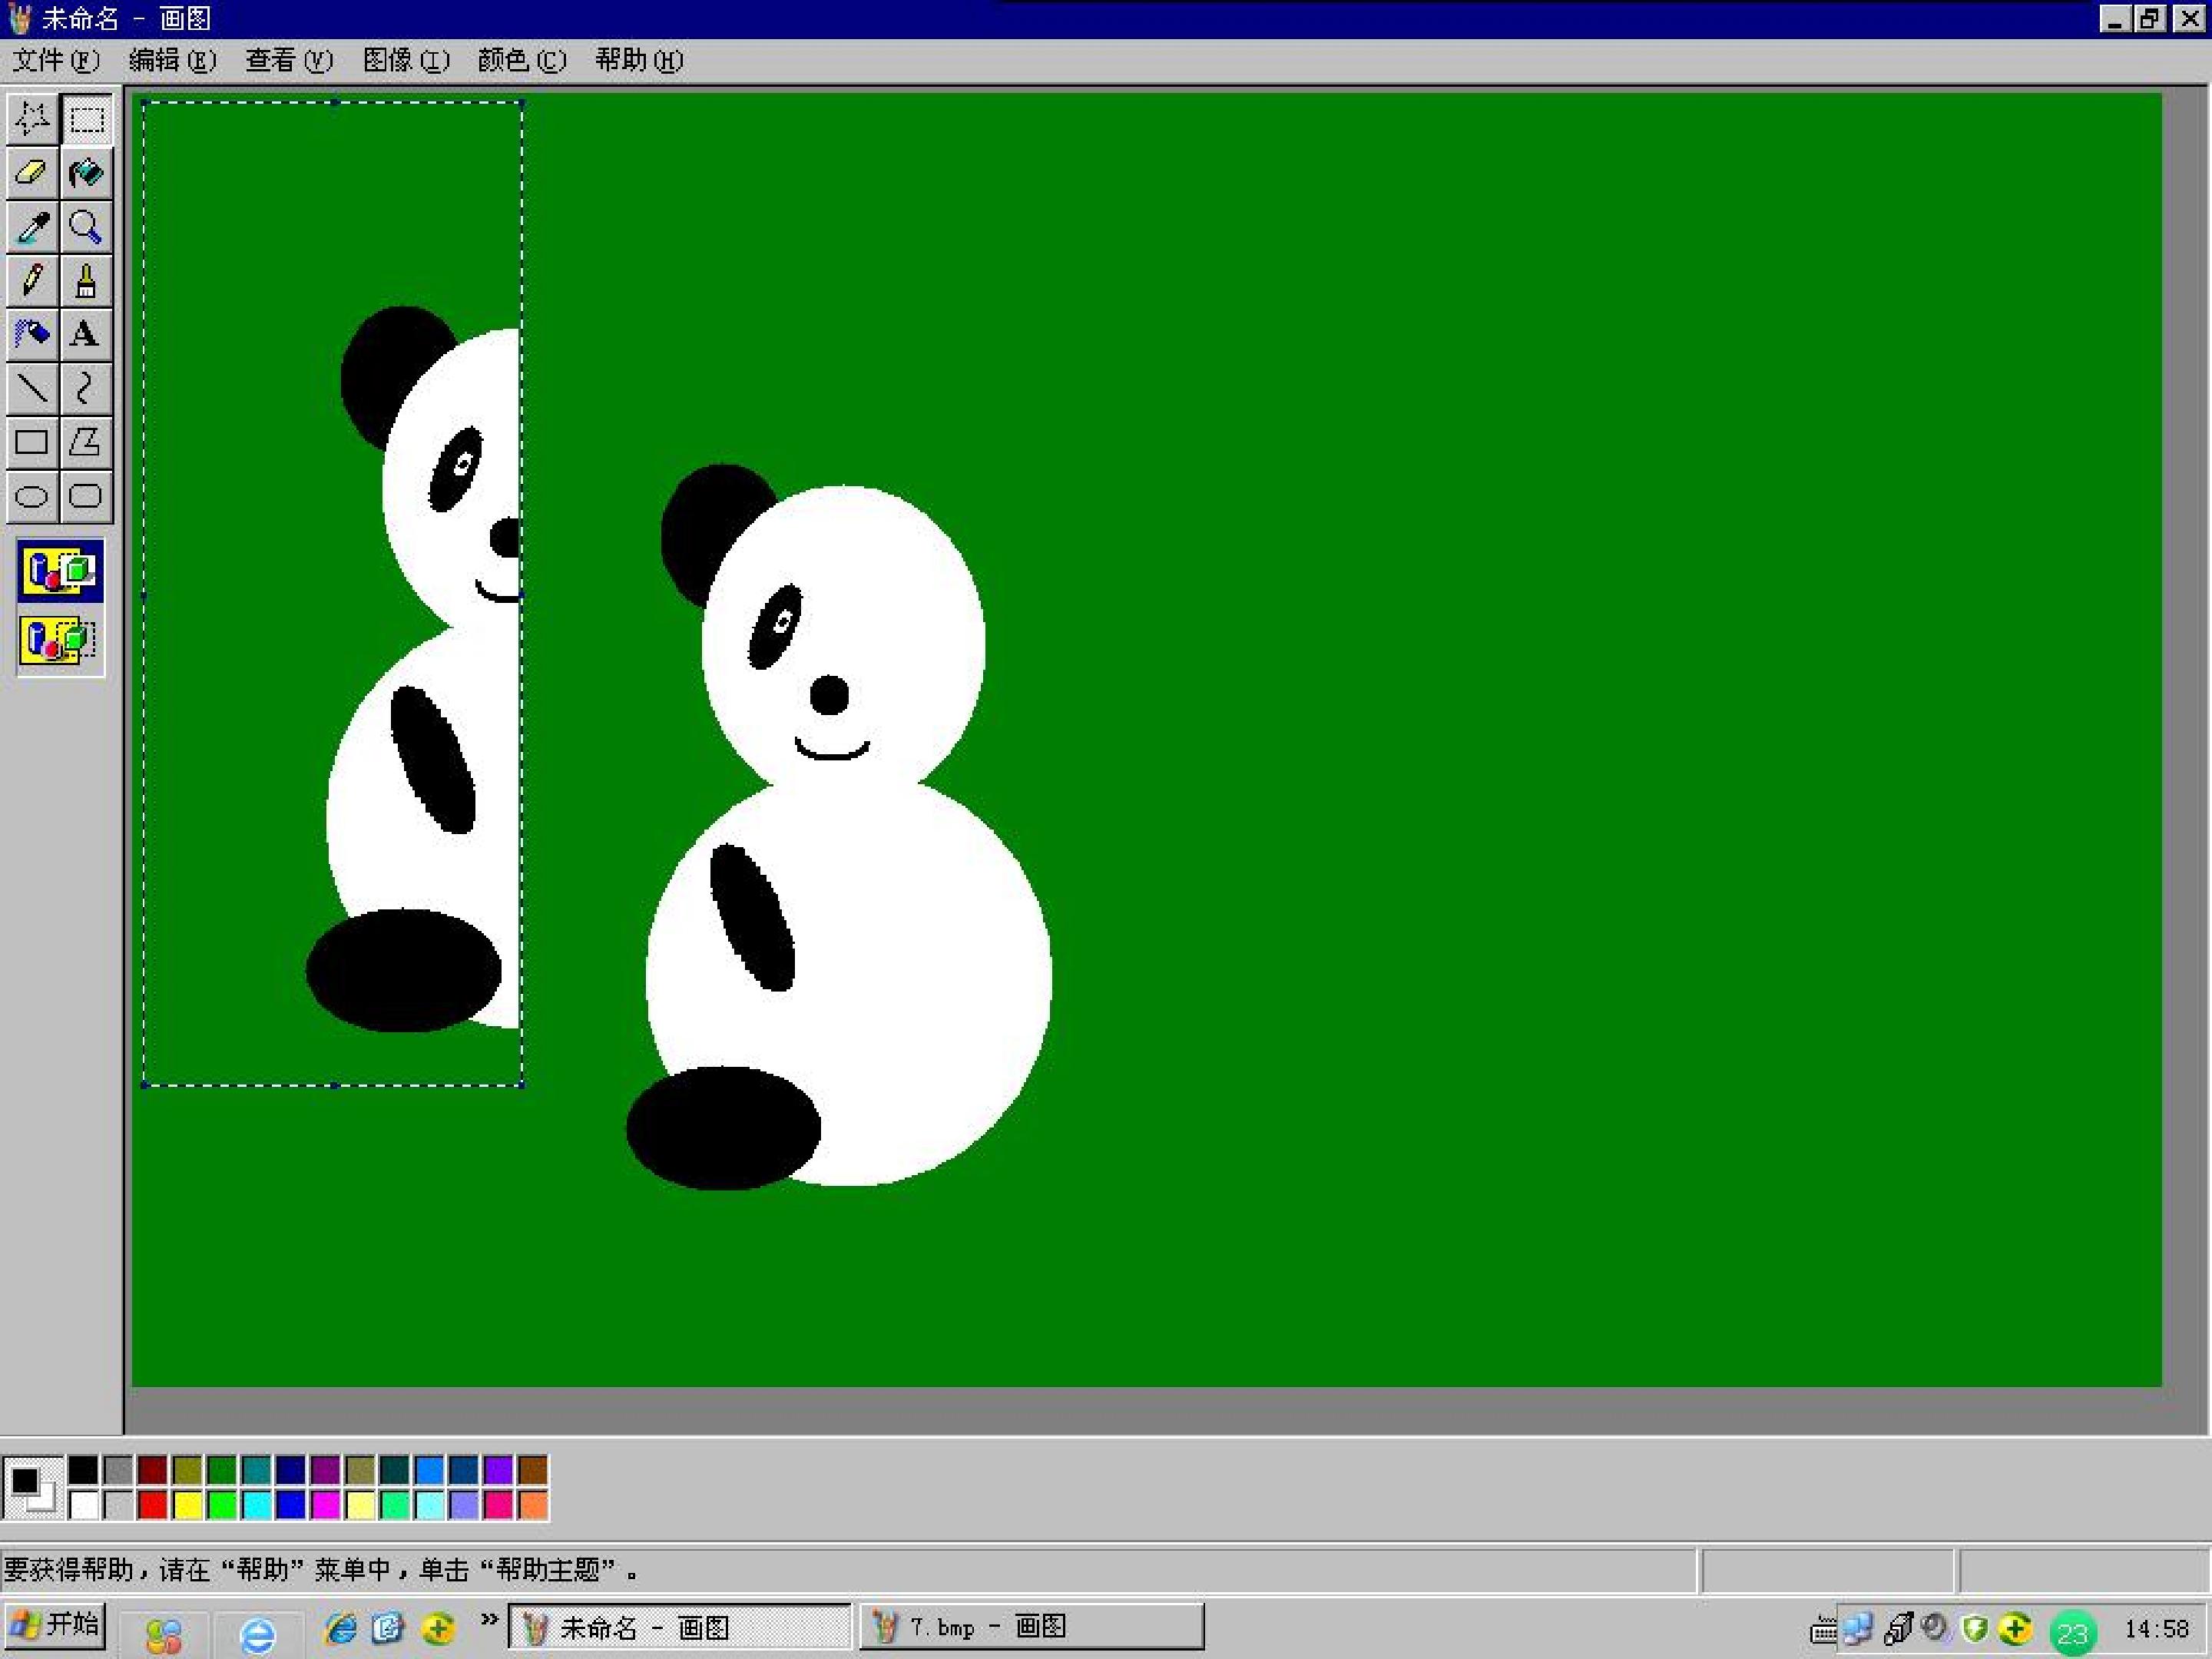The image size is (2212, 1659).
Task: Click the black foot of the complete panda
Action: [723, 1128]
